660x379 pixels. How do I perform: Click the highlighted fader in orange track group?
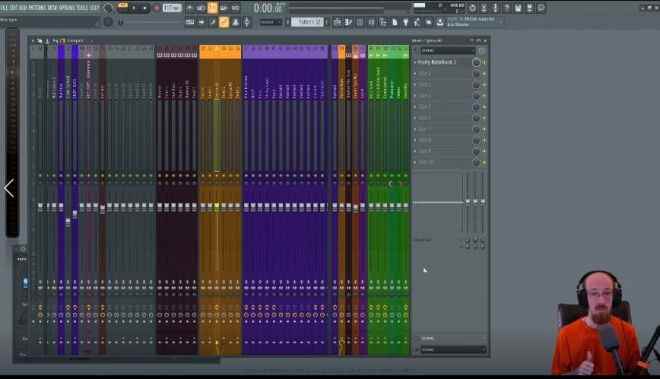[x=217, y=206]
